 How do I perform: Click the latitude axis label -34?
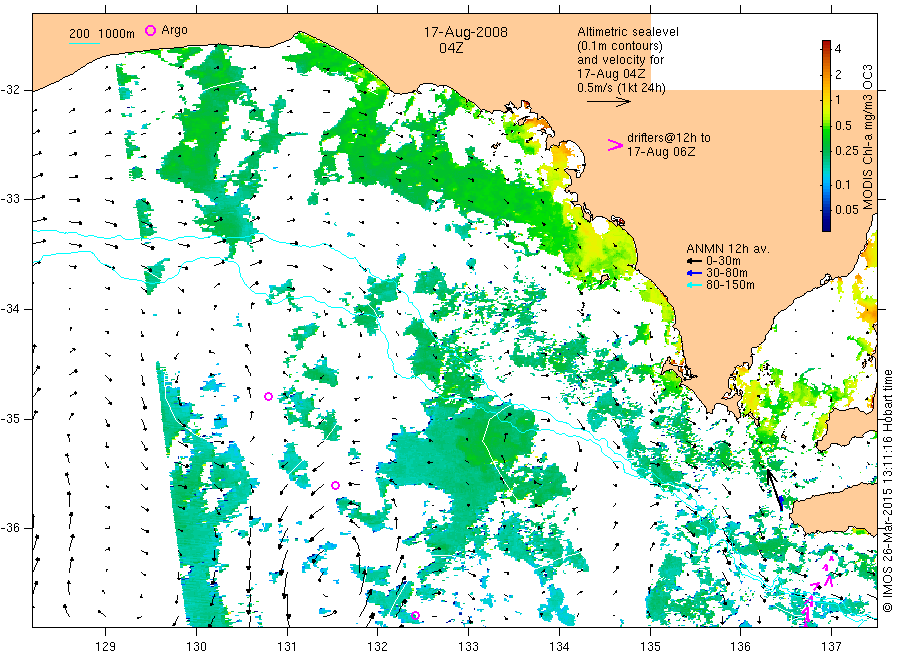point(11,309)
